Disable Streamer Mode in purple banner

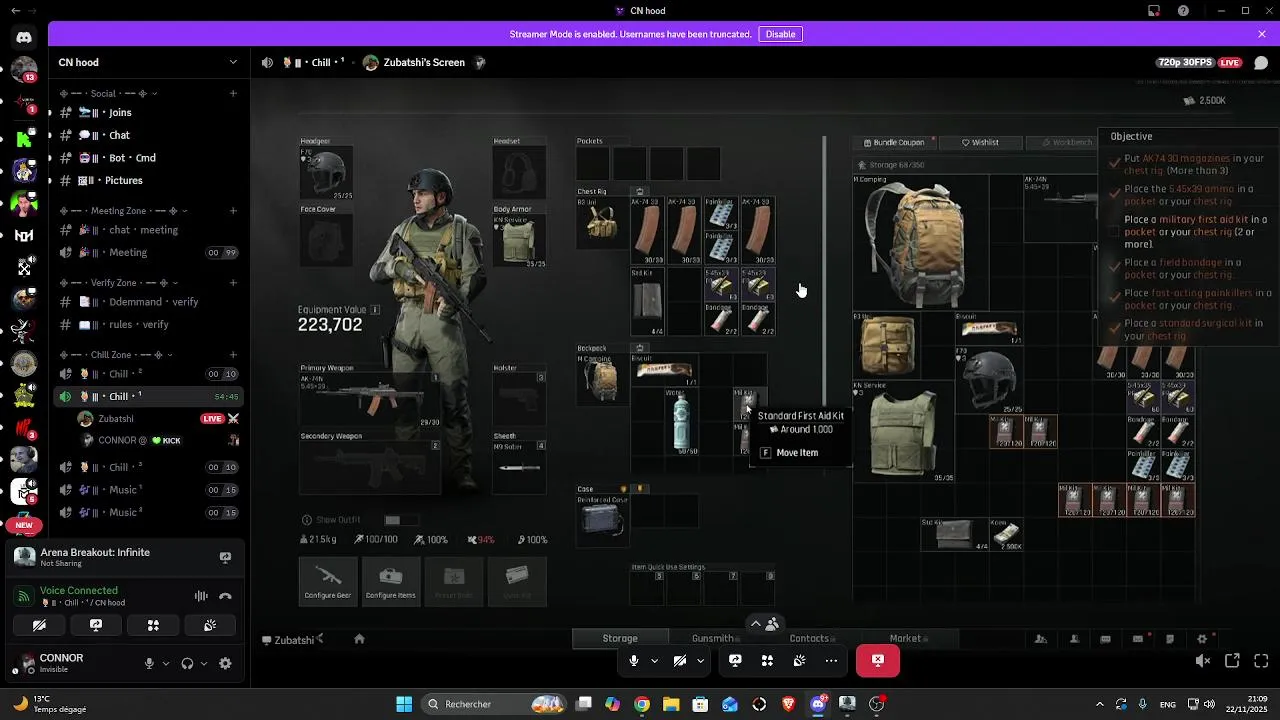[x=780, y=34]
